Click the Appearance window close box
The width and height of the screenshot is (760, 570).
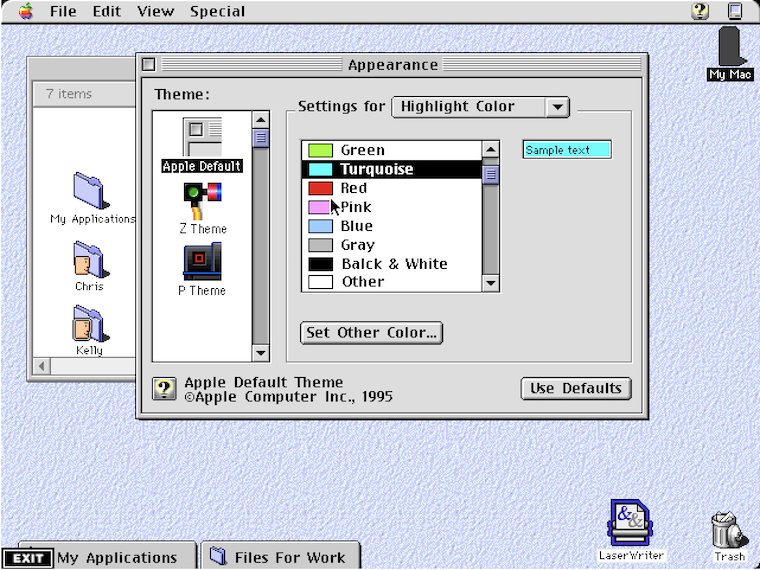[x=149, y=64]
